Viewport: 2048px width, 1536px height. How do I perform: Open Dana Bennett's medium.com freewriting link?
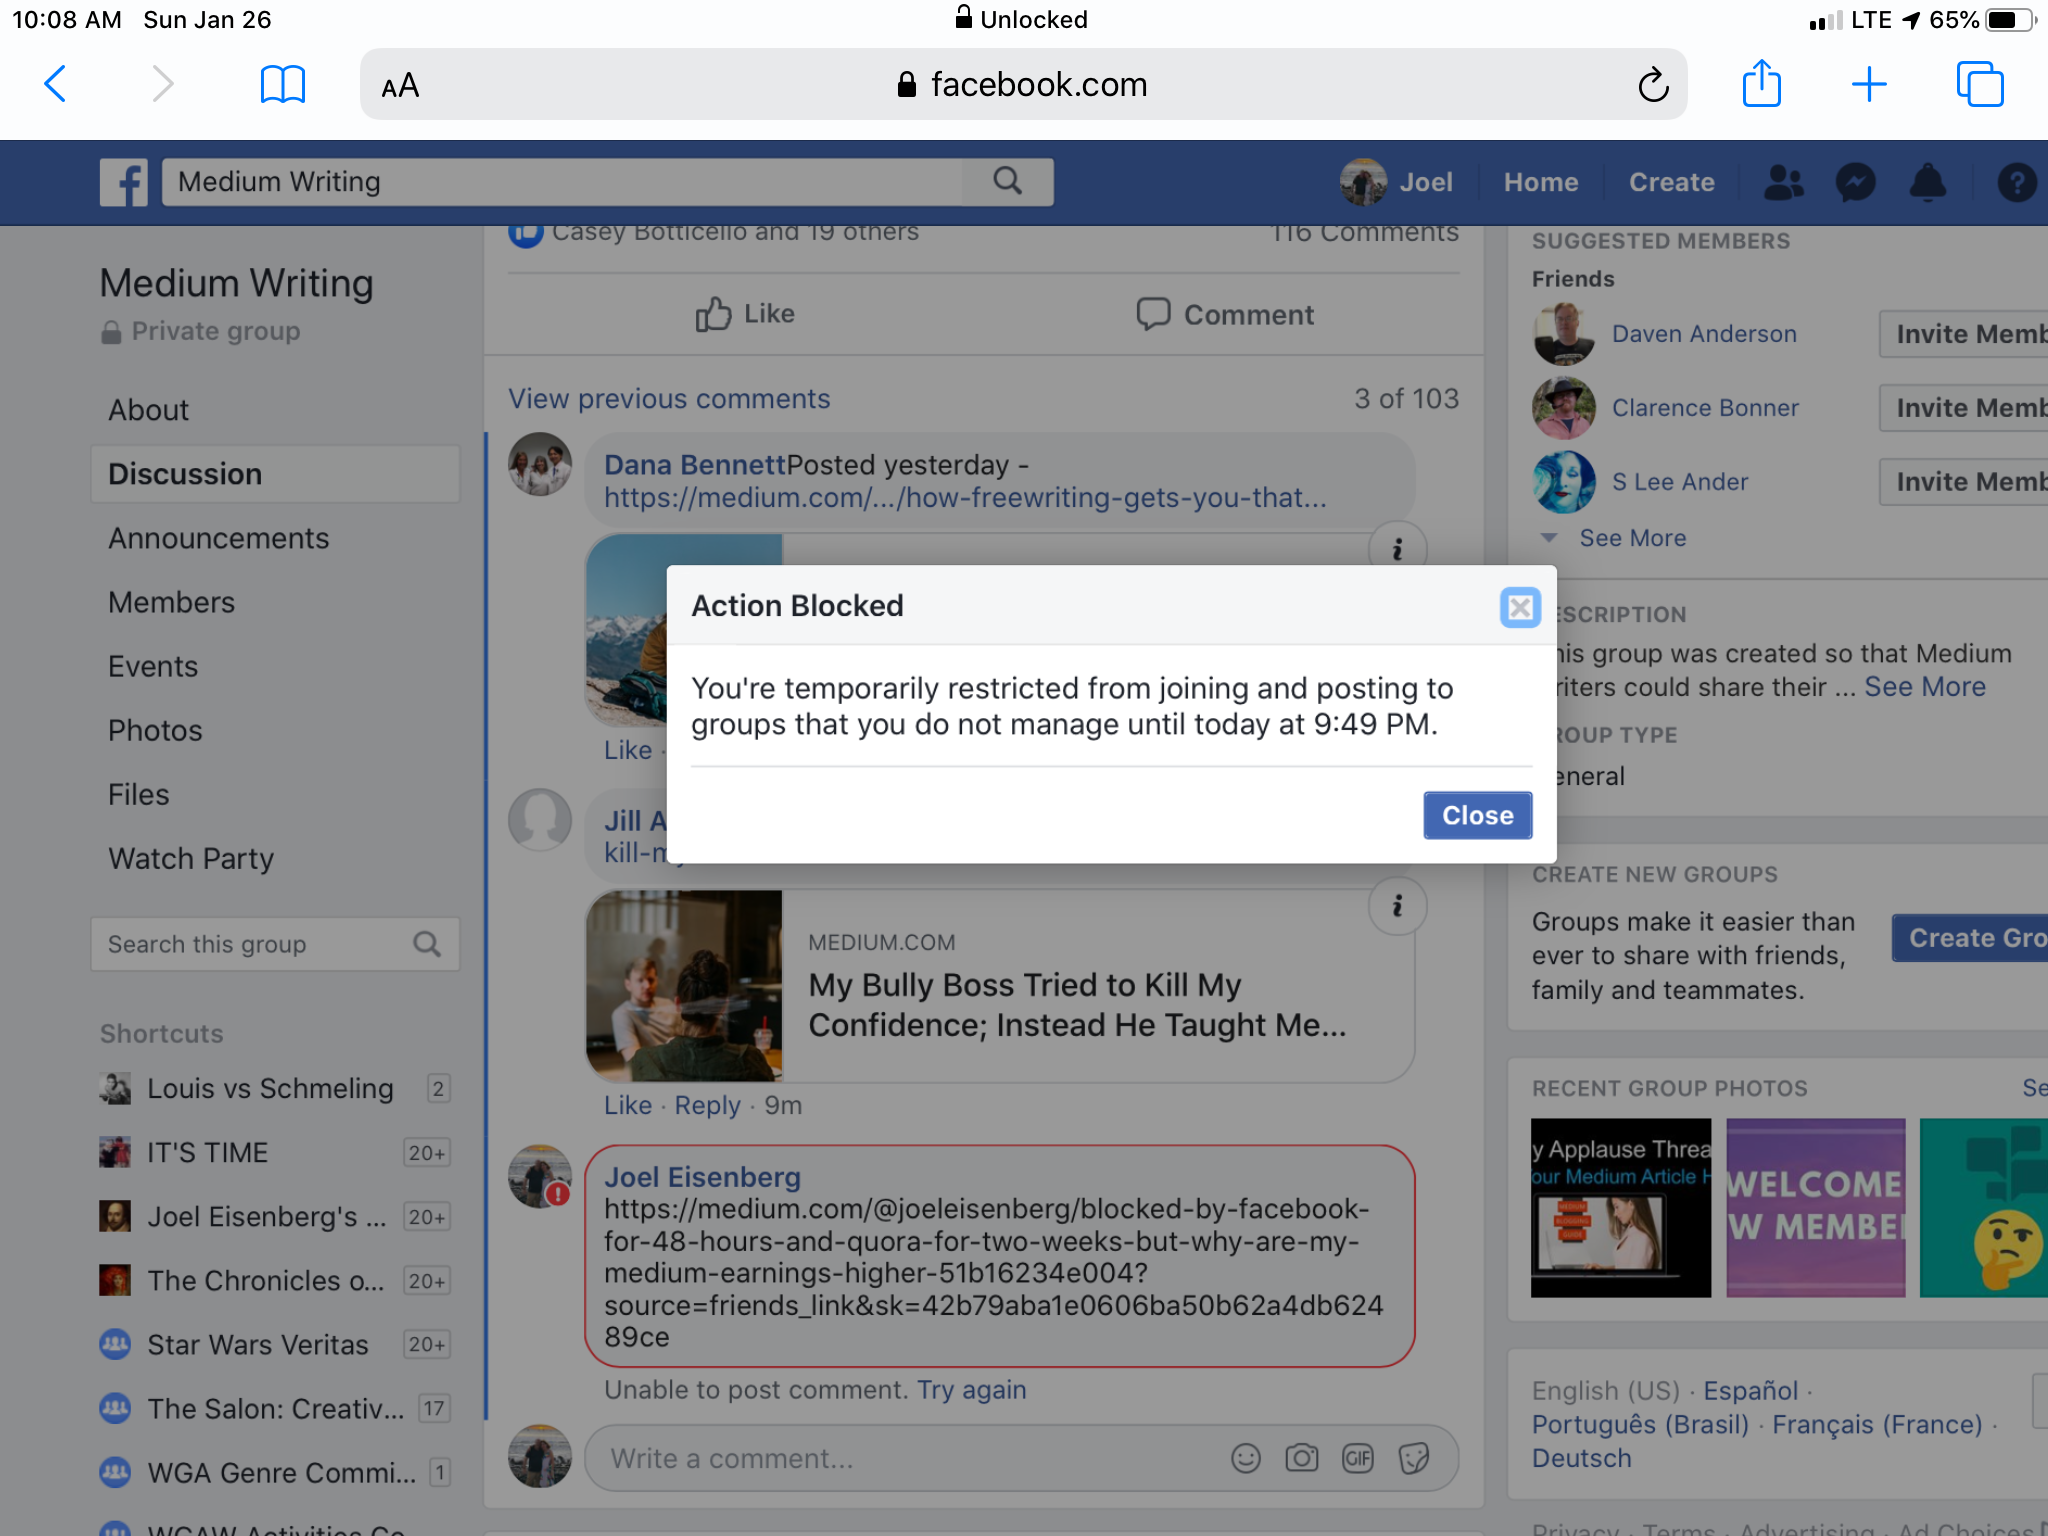tap(965, 497)
